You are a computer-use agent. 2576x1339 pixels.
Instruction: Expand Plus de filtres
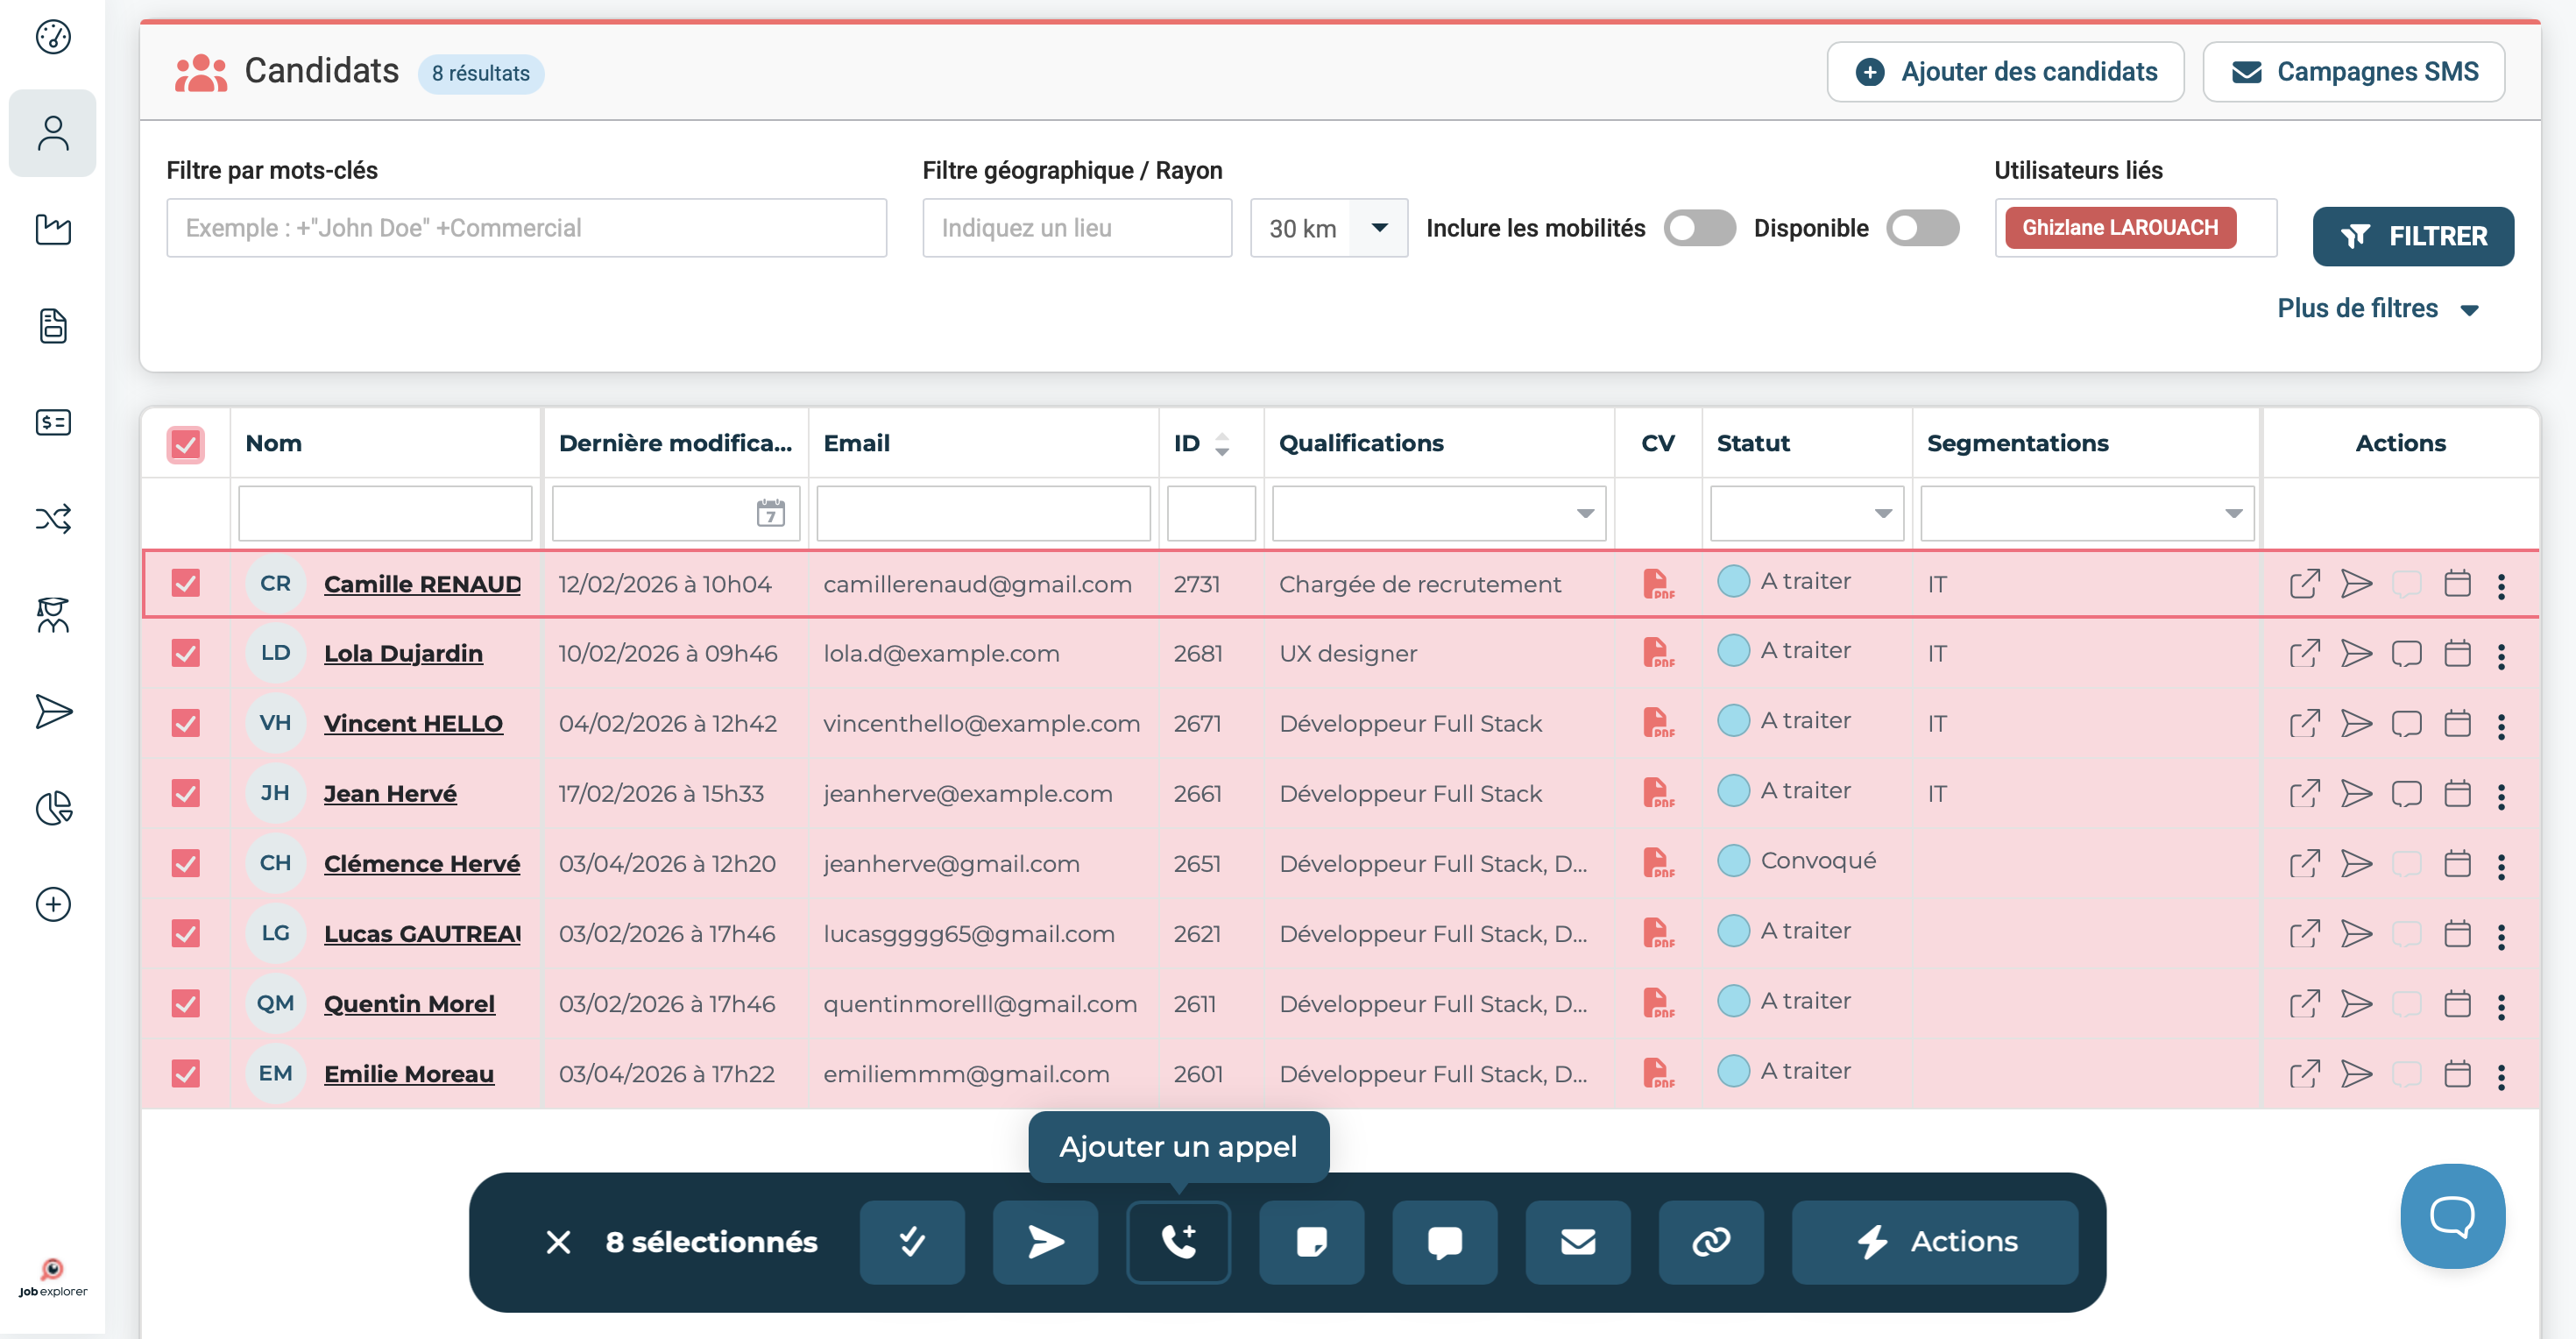point(2377,308)
